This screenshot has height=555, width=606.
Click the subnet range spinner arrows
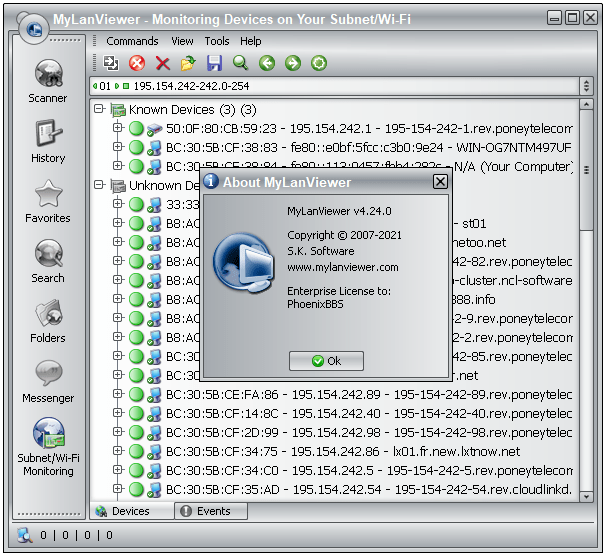pos(586,86)
